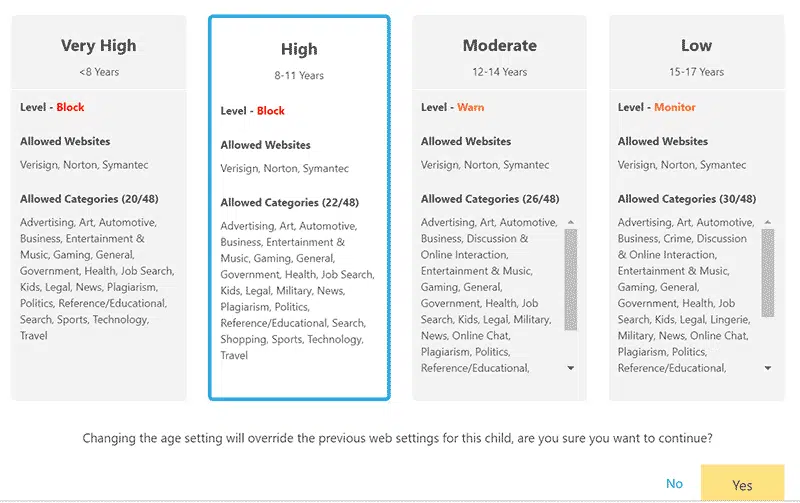Click the Moderate heading text
The width and height of the screenshot is (800, 503).
pyautogui.click(x=499, y=46)
